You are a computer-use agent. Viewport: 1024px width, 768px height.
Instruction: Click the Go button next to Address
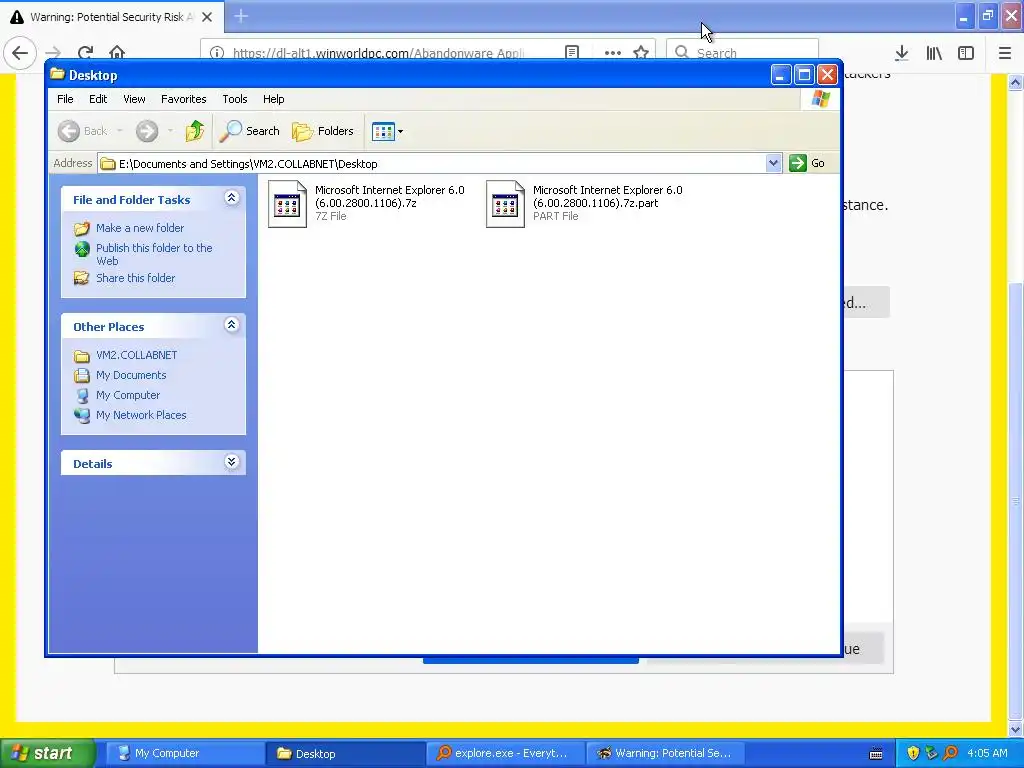tap(807, 163)
